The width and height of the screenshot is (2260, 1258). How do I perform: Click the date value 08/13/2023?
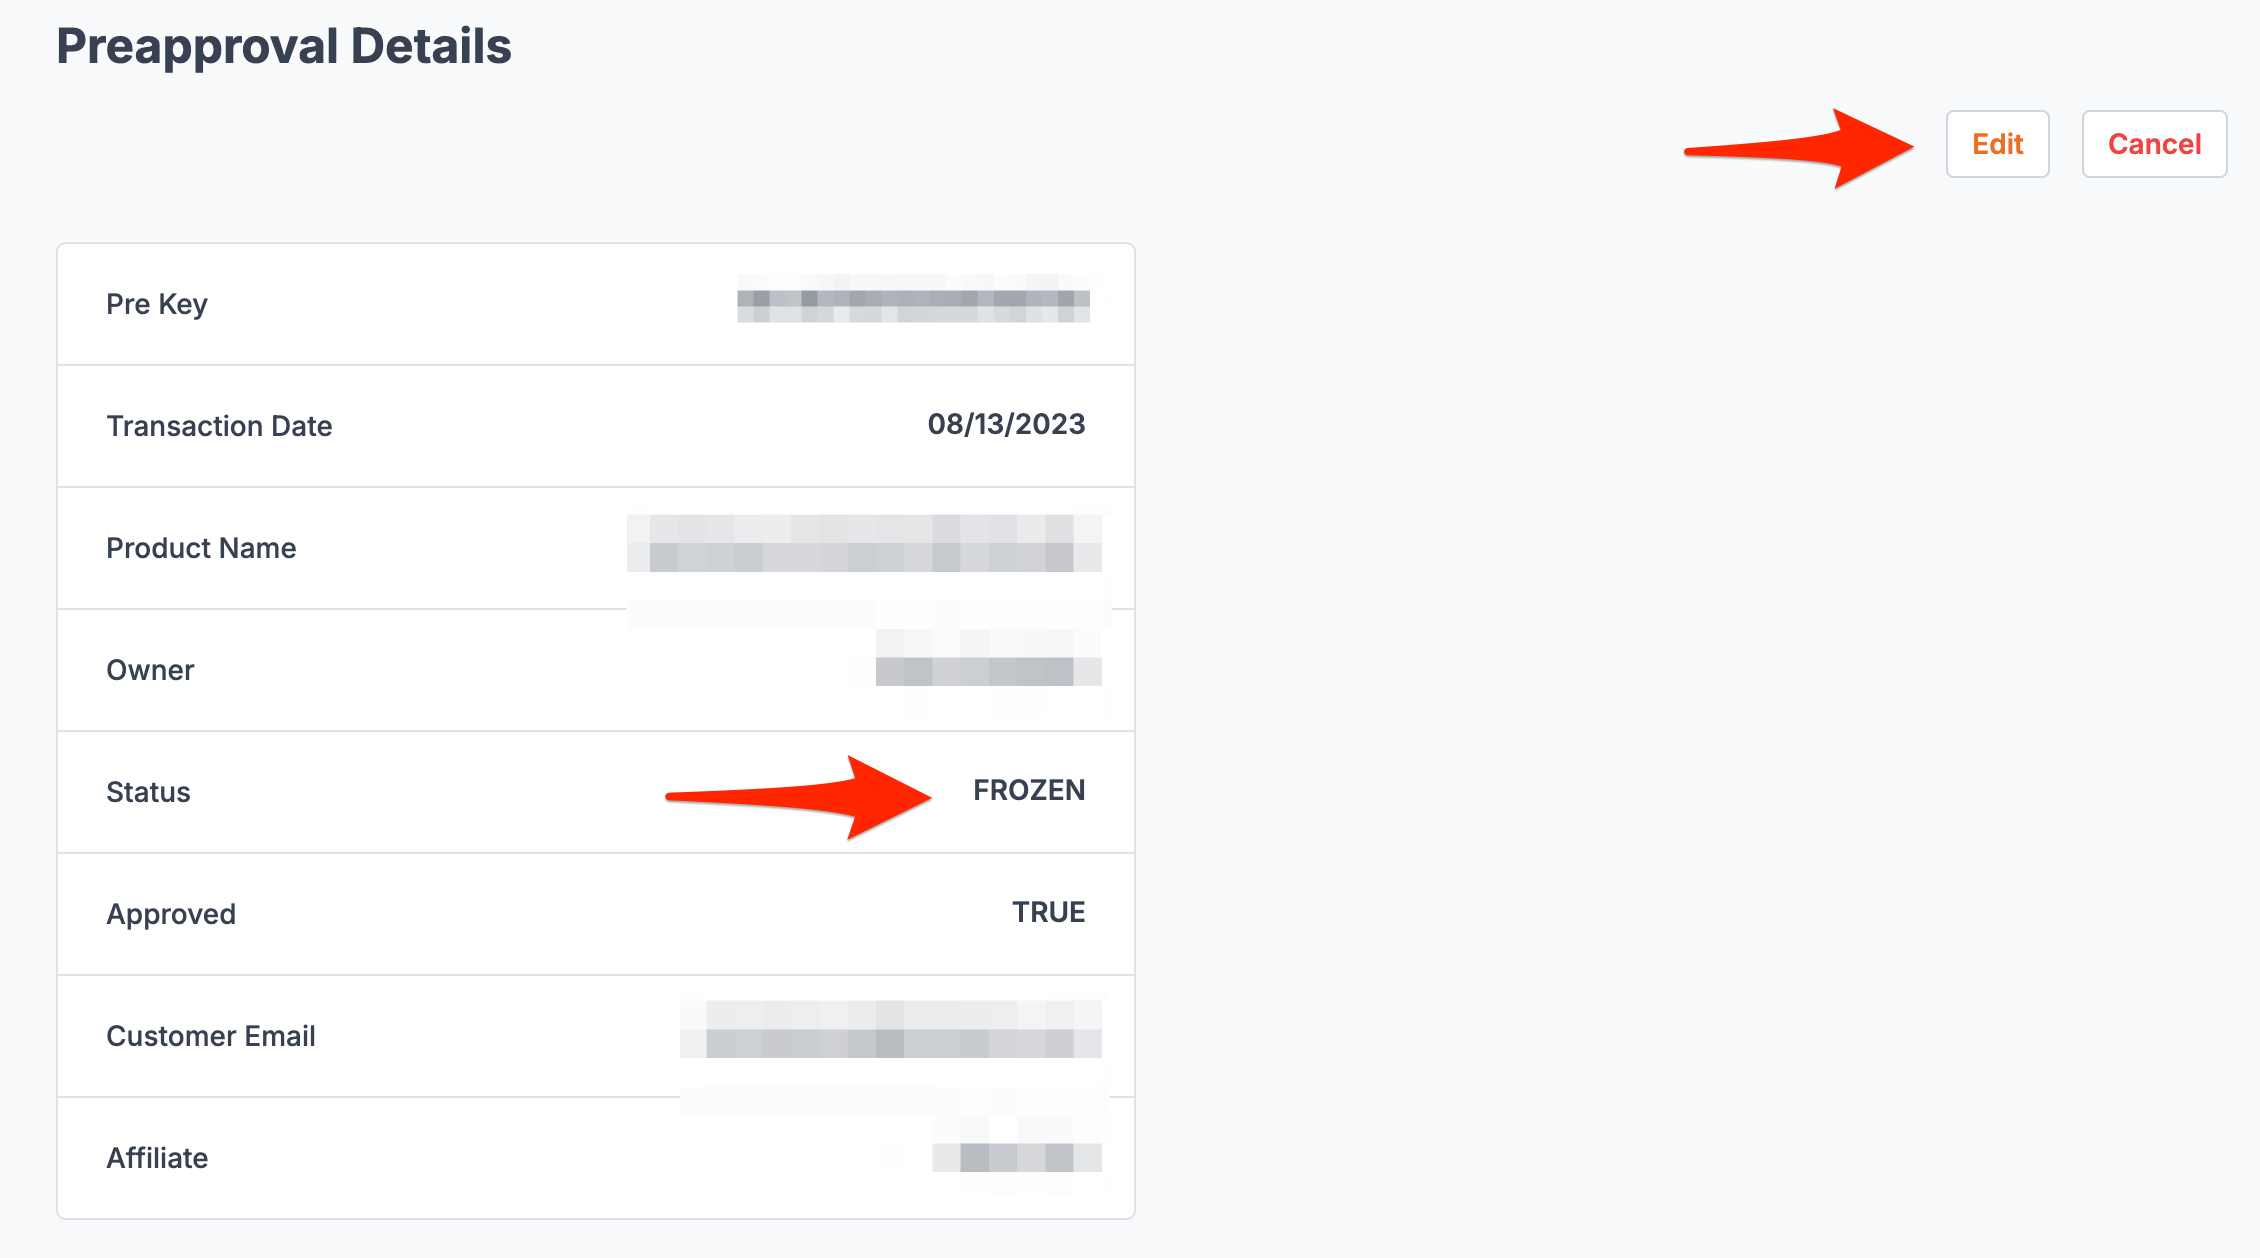click(x=1006, y=425)
